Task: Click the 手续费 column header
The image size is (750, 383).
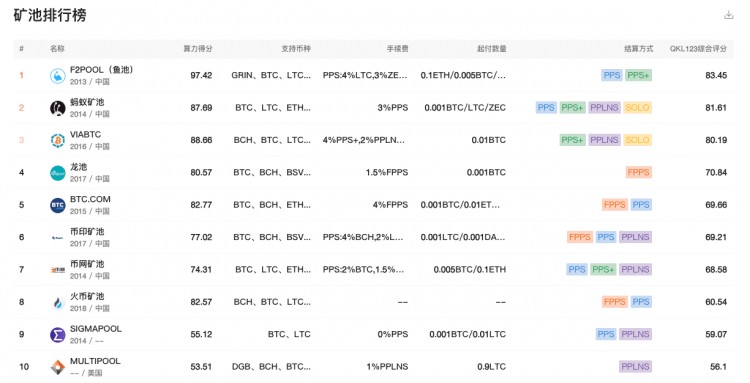Action: click(397, 49)
